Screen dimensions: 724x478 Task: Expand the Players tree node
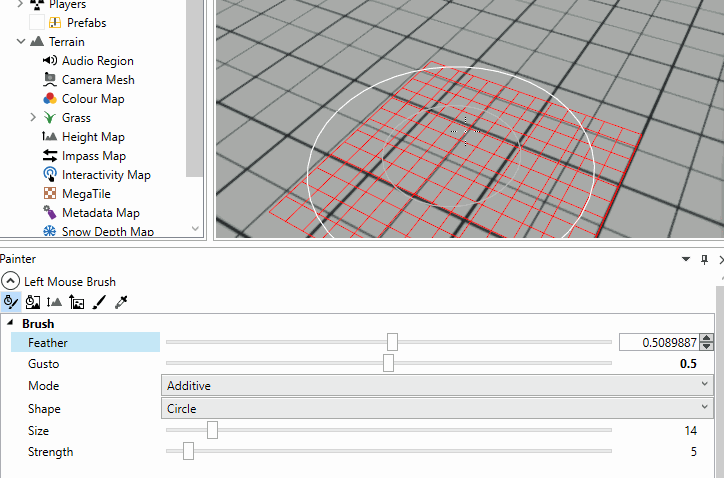point(20,5)
